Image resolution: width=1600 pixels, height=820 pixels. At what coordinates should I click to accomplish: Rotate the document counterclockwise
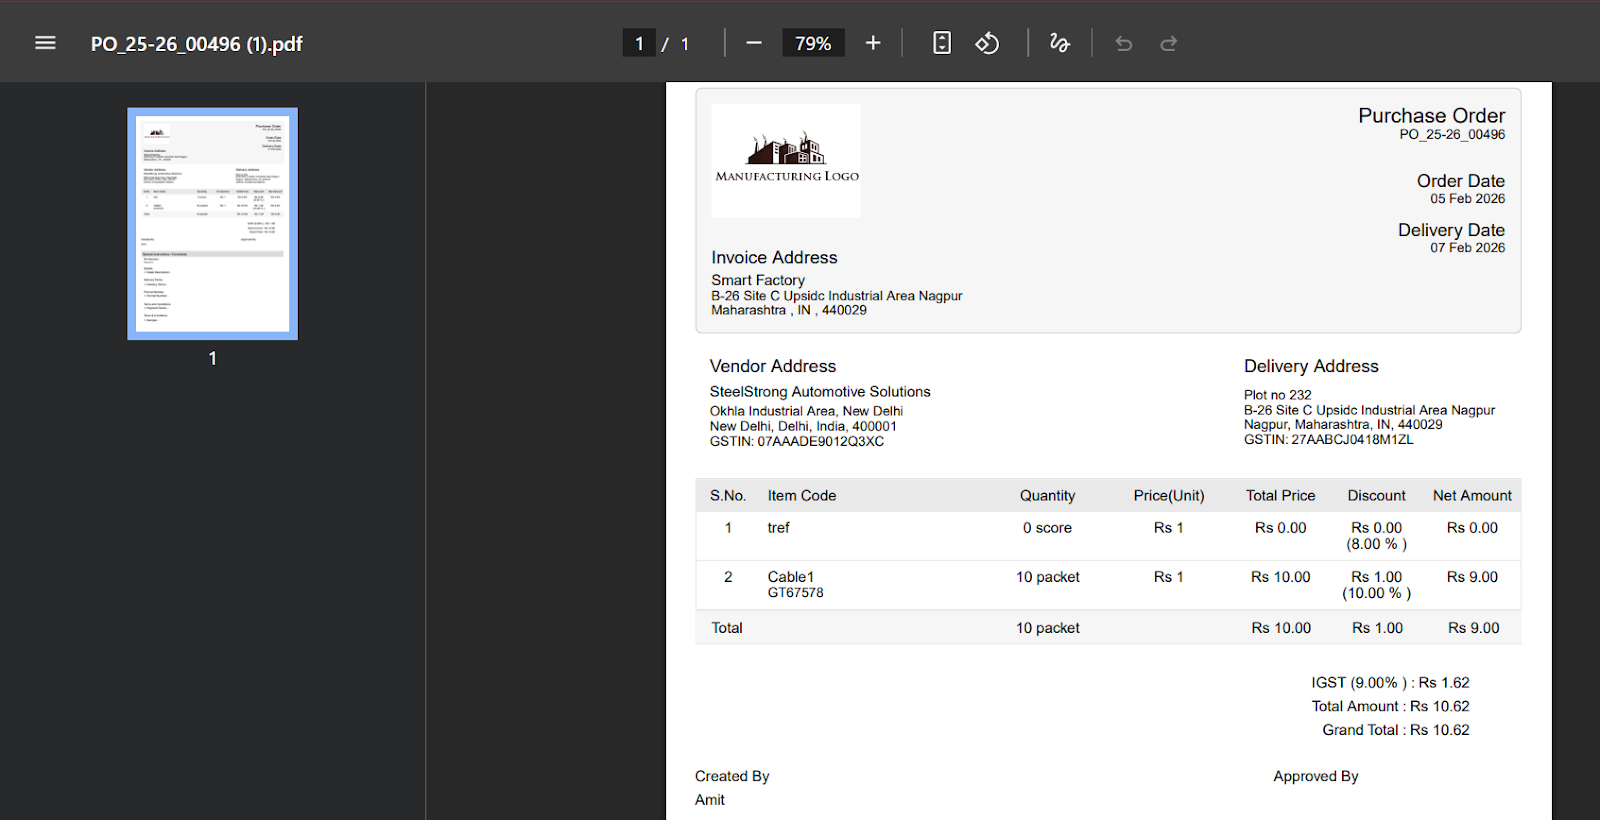point(987,43)
